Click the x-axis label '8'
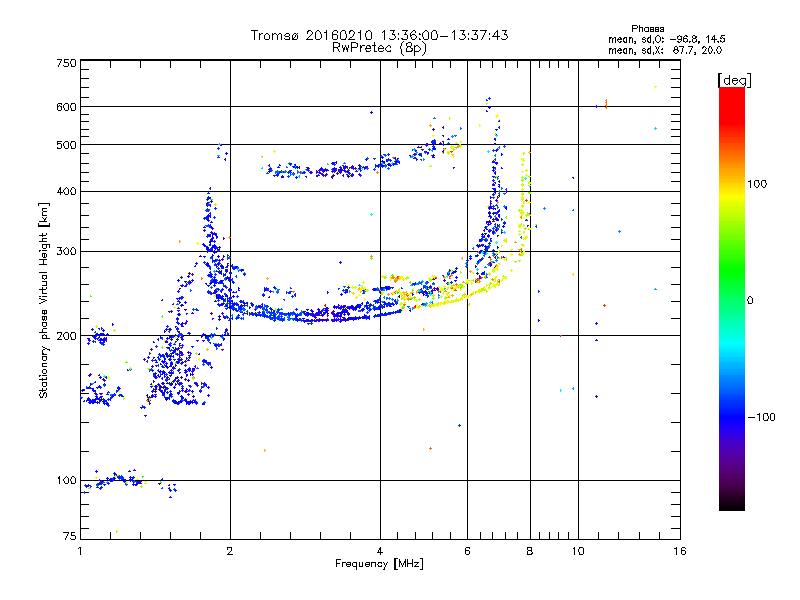The image size is (800, 600). [530, 551]
